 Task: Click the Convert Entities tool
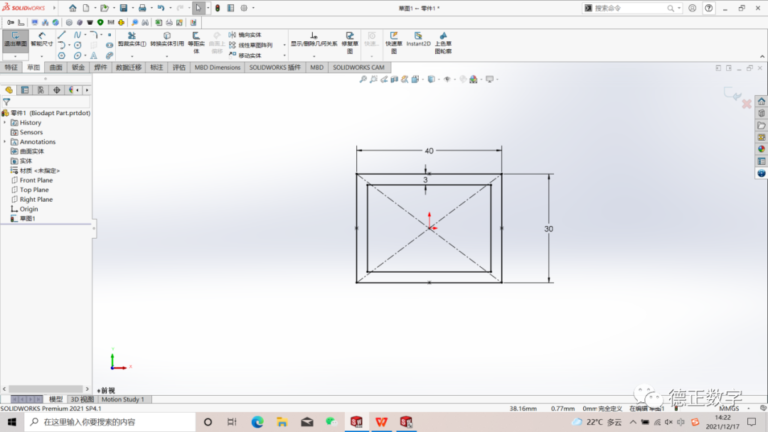[x=167, y=39]
